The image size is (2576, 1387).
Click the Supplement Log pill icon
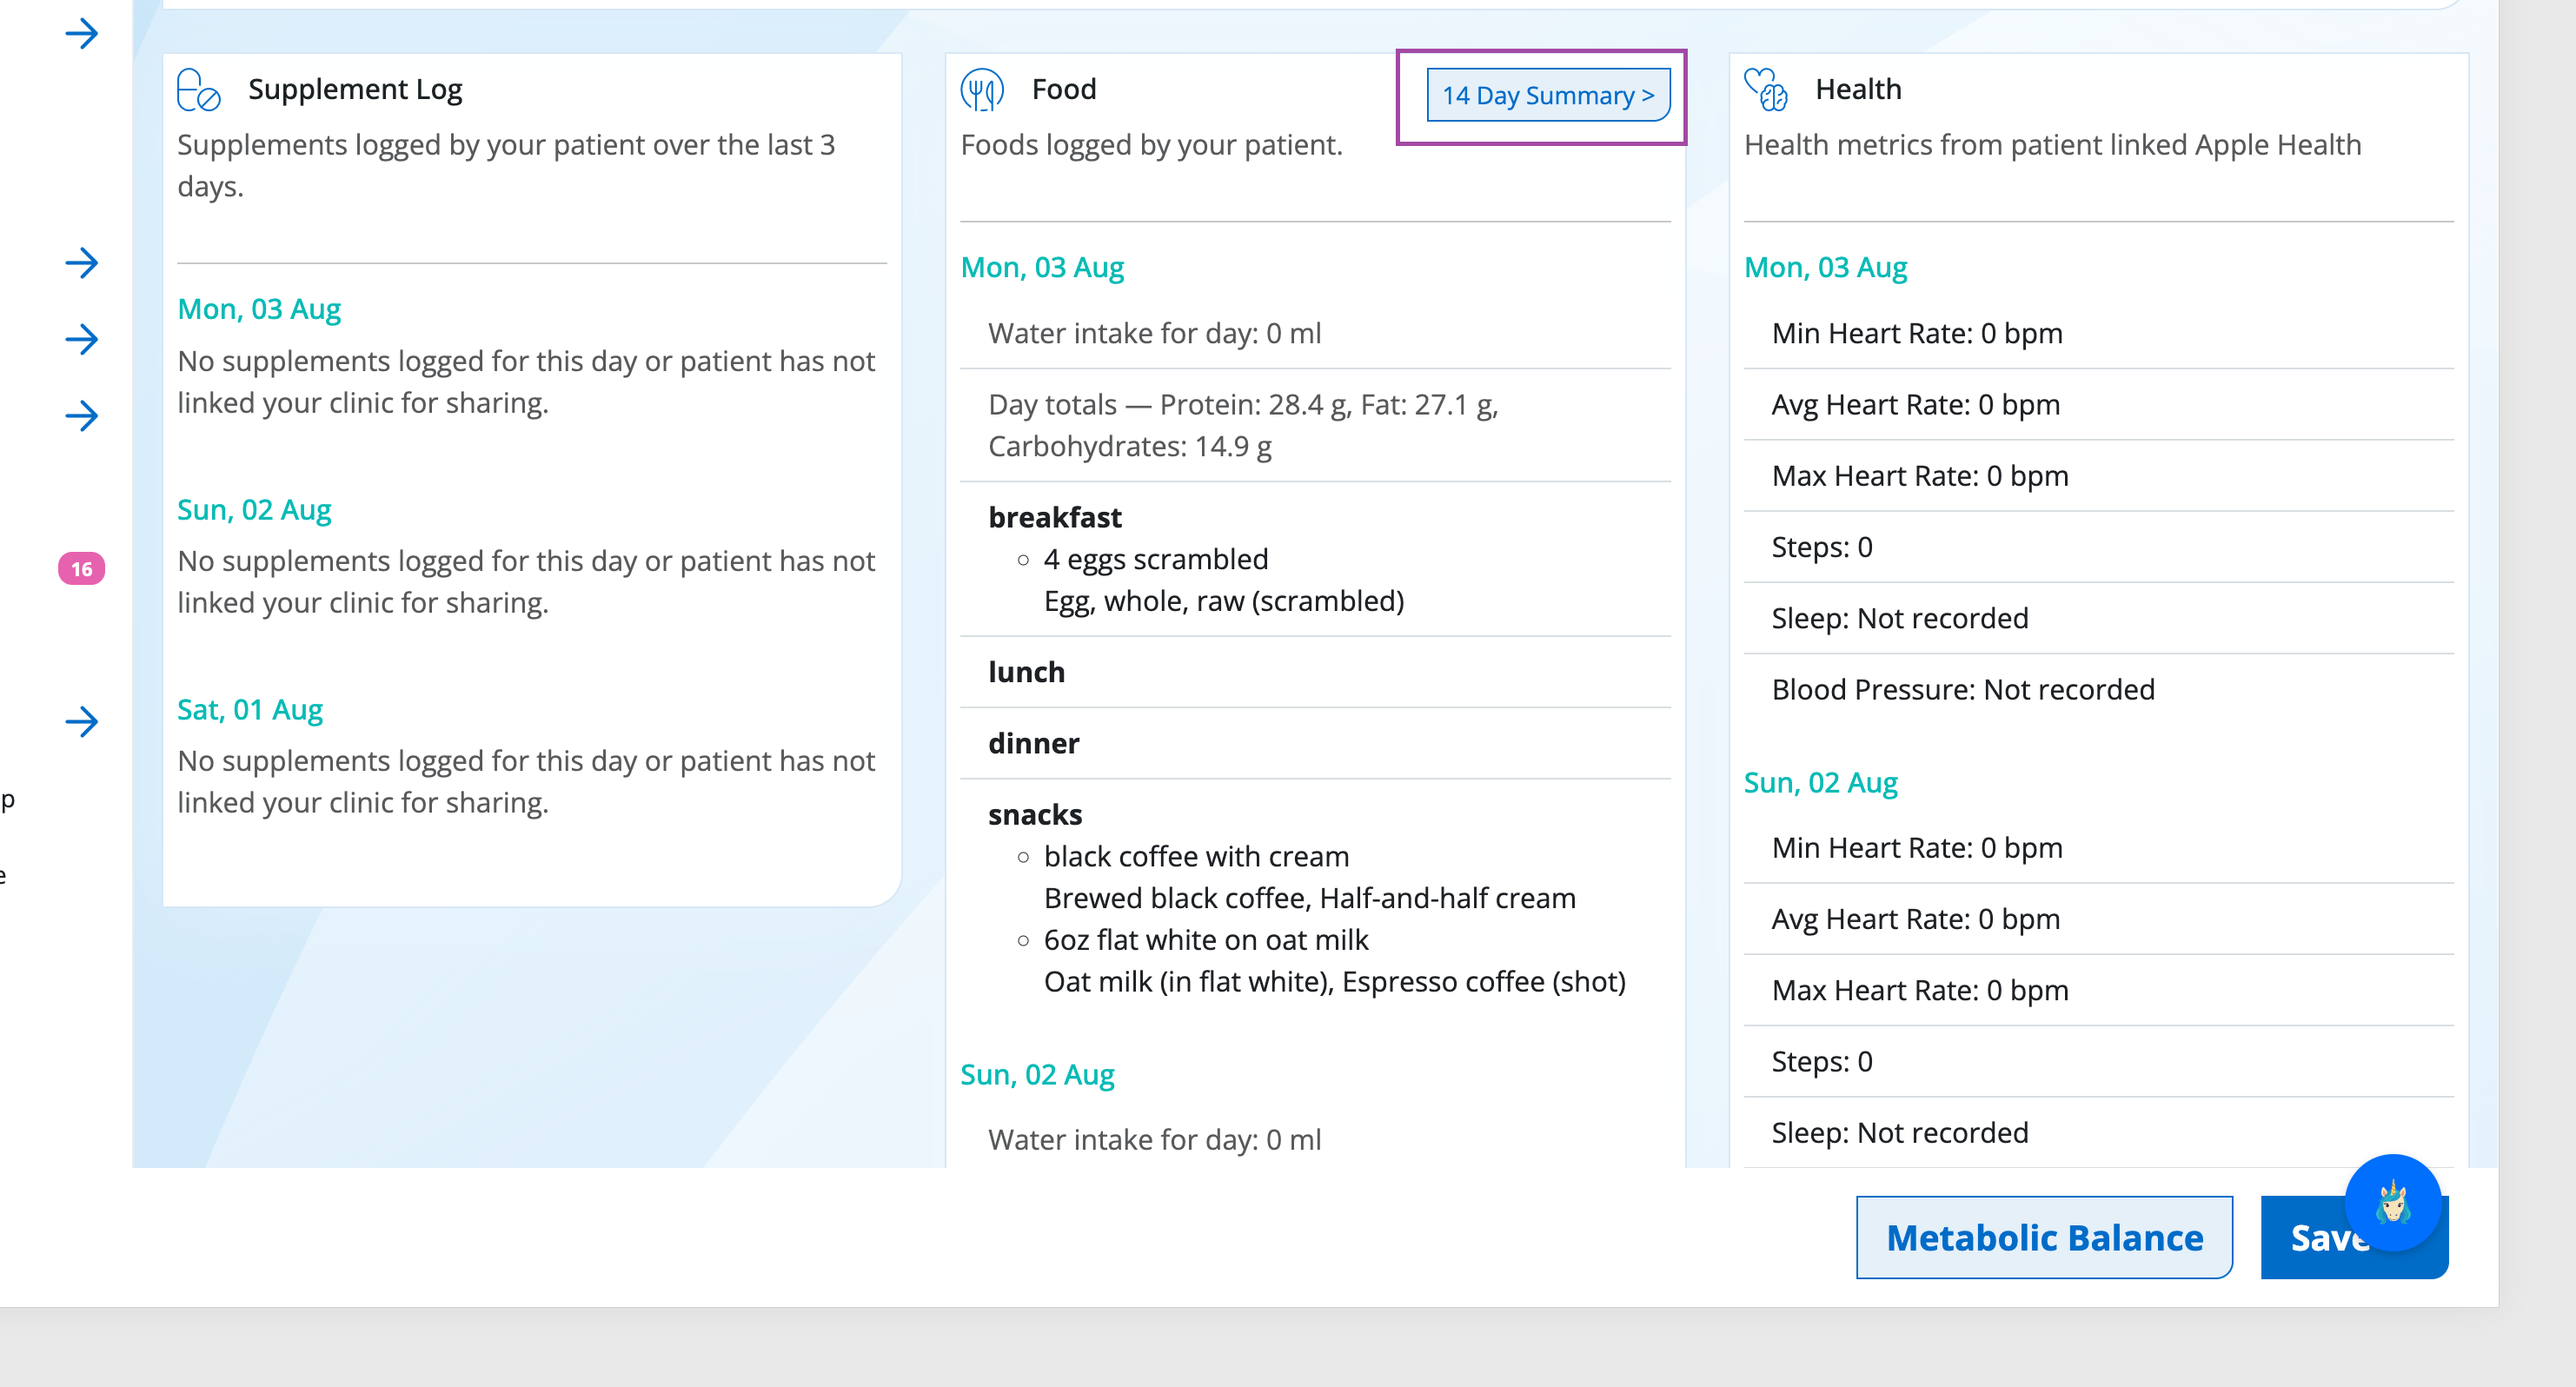coord(198,90)
